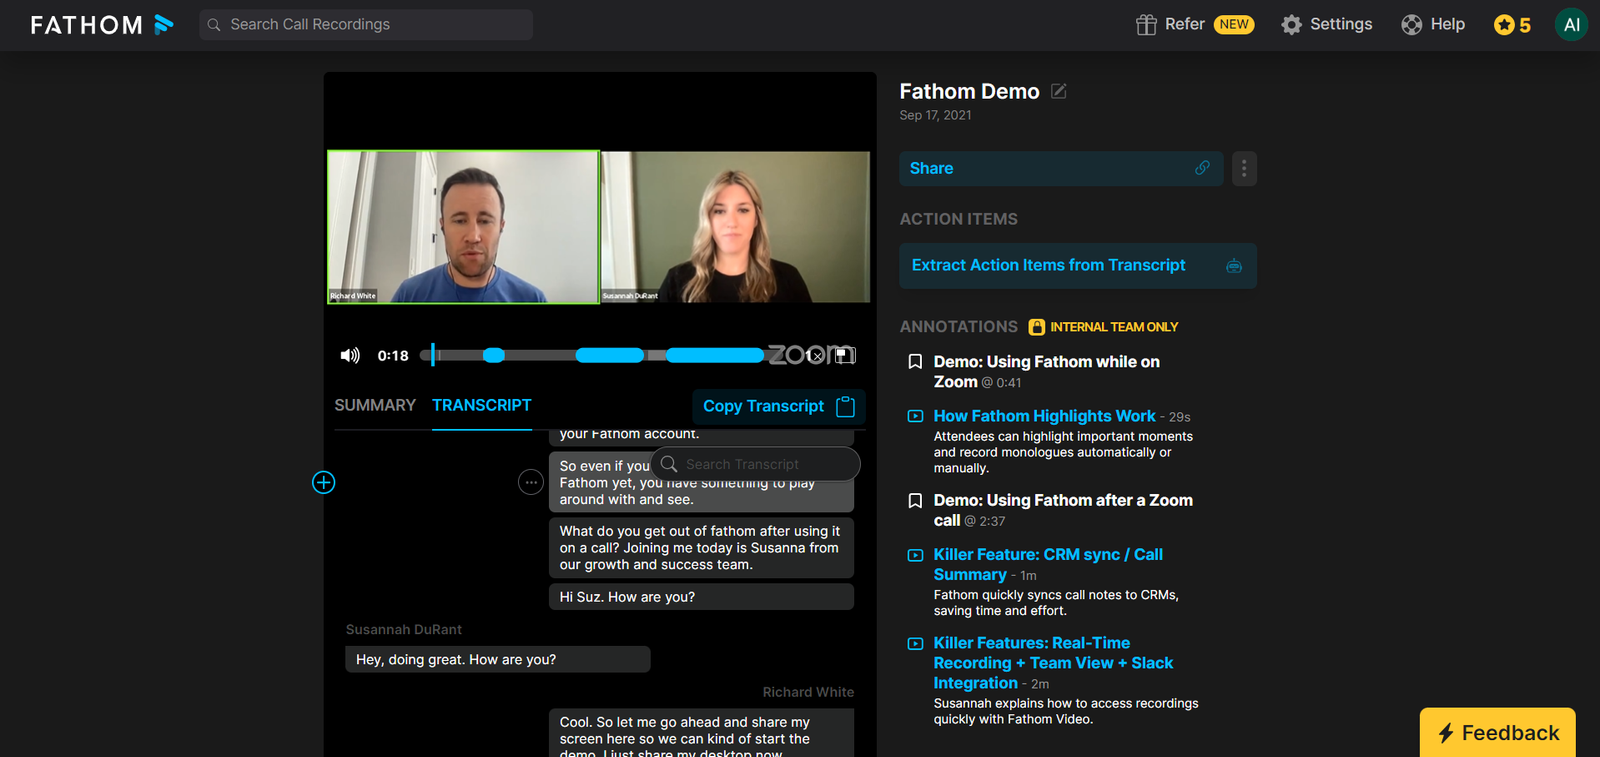
Task: Click the Share button
Action: 1060,168
